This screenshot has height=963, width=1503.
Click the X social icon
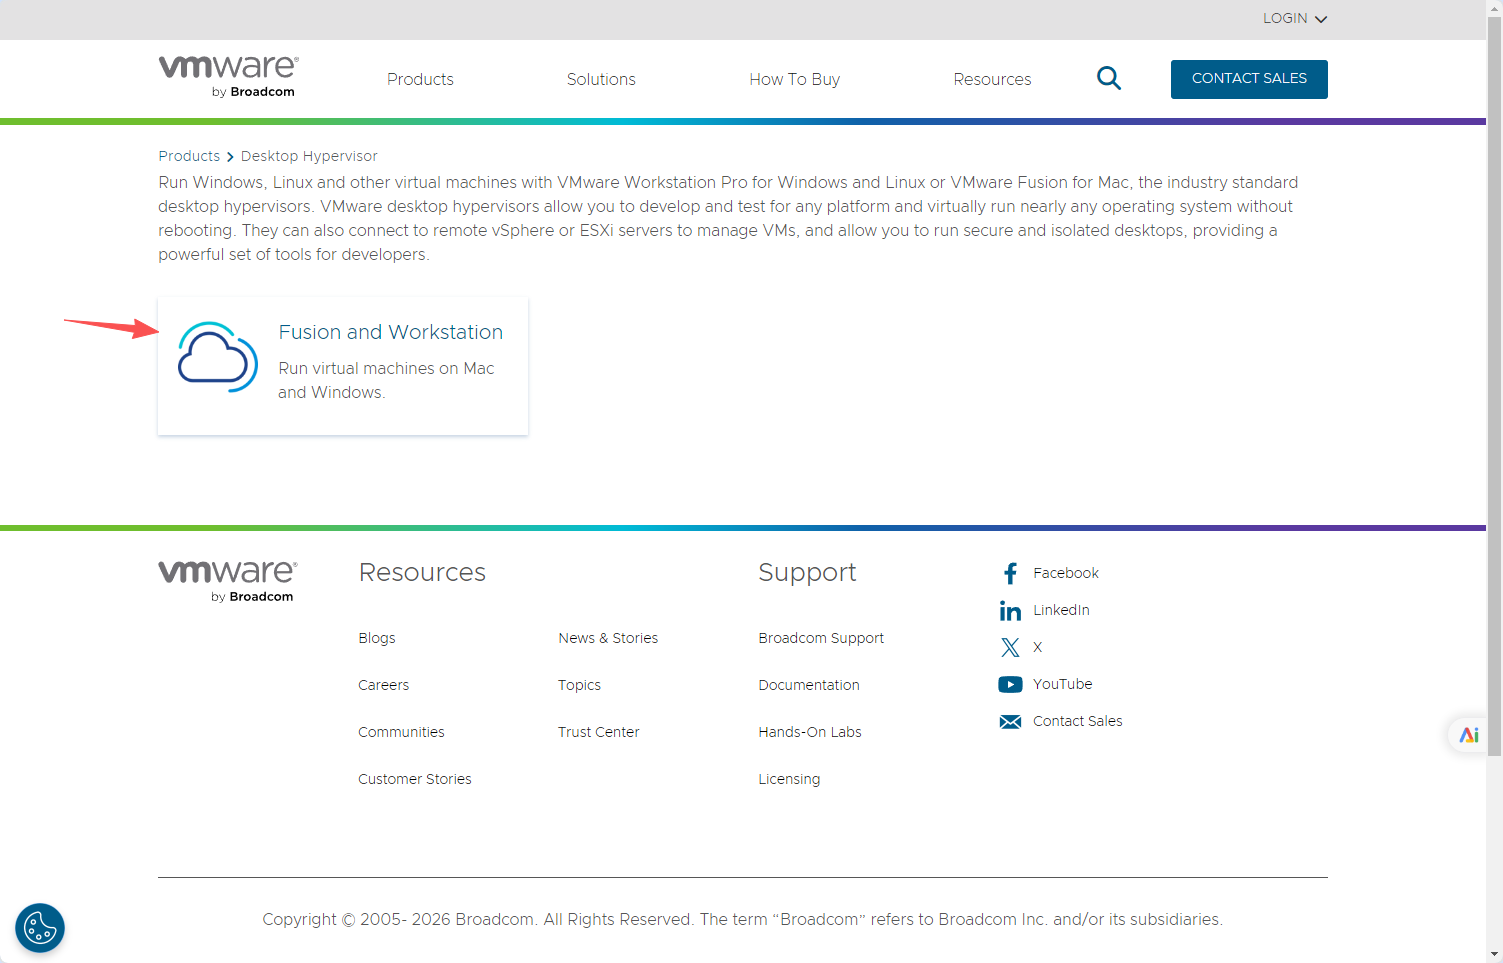pyautogui.click(x=1010, y=647)
